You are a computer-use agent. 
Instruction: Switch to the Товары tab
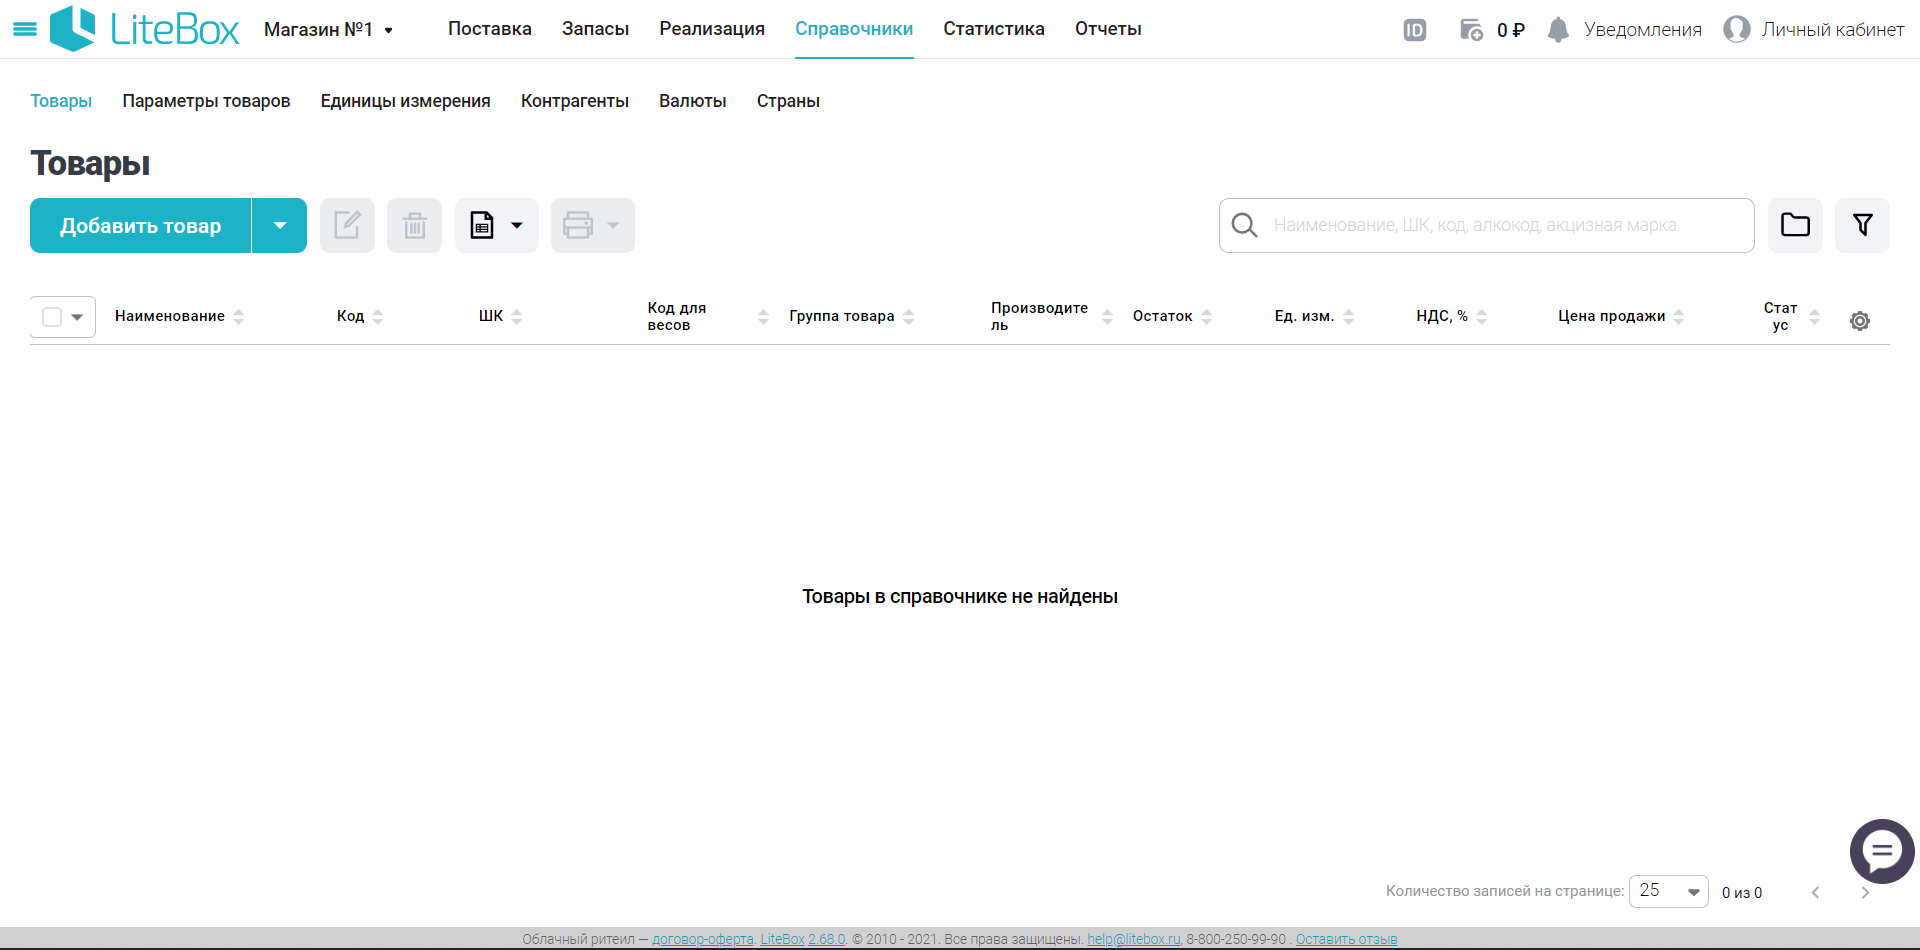tap(61, 101)
